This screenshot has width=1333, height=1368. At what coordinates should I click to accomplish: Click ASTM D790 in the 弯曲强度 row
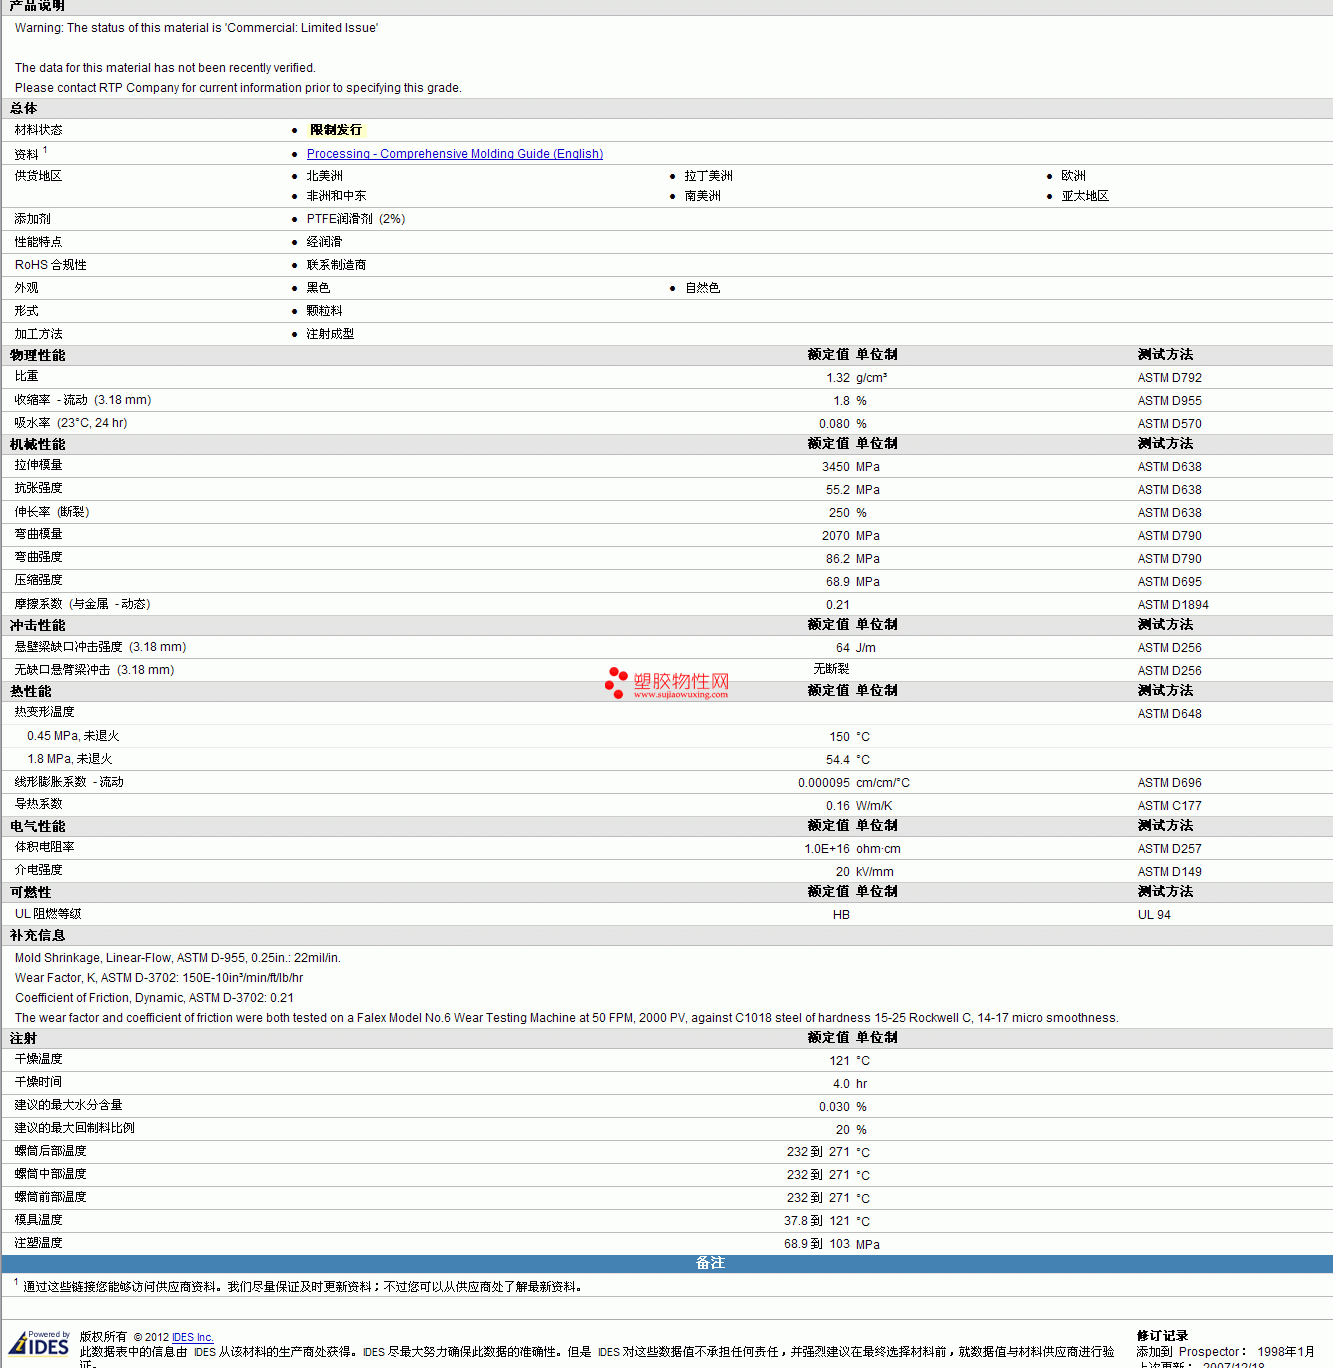(1169, 559)
